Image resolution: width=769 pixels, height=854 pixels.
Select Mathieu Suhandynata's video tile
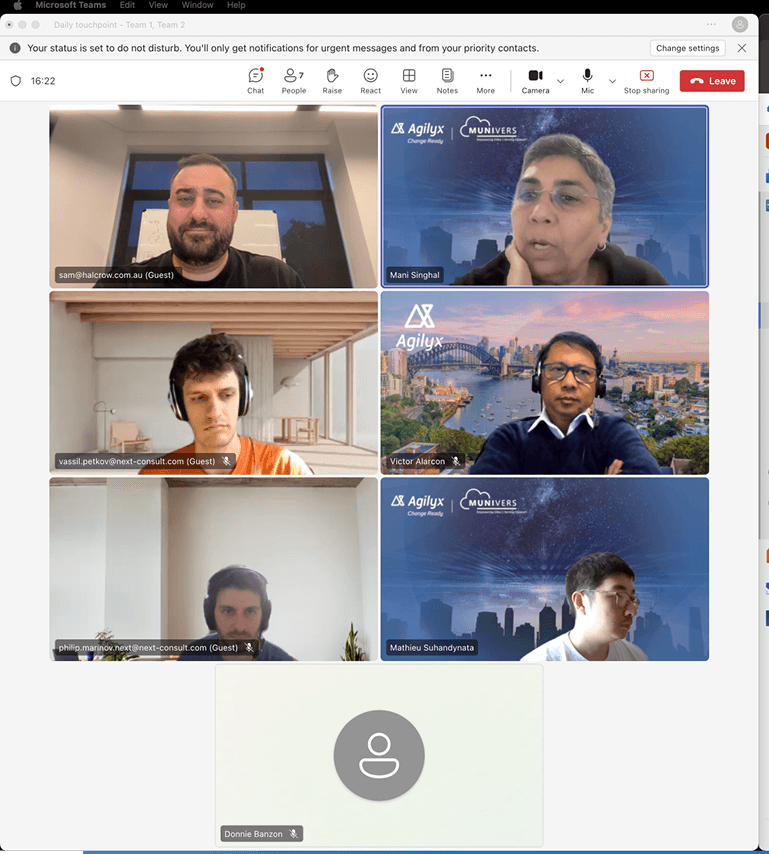pos(545,569)
